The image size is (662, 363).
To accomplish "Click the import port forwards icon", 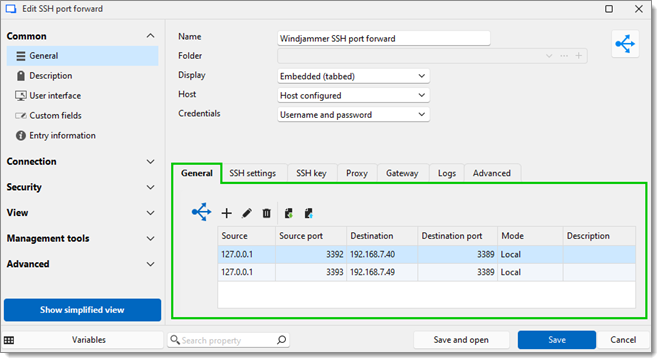I will [x=289, y=213].
